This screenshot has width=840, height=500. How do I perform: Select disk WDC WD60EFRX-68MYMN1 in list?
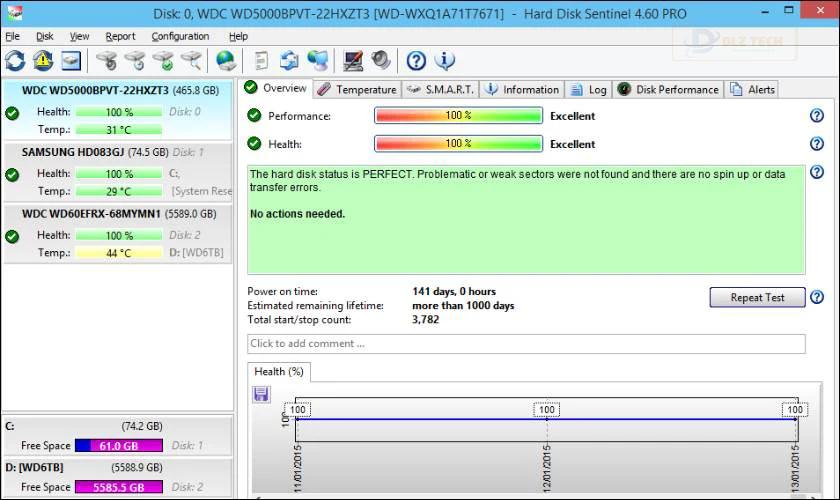pos(117,234)
